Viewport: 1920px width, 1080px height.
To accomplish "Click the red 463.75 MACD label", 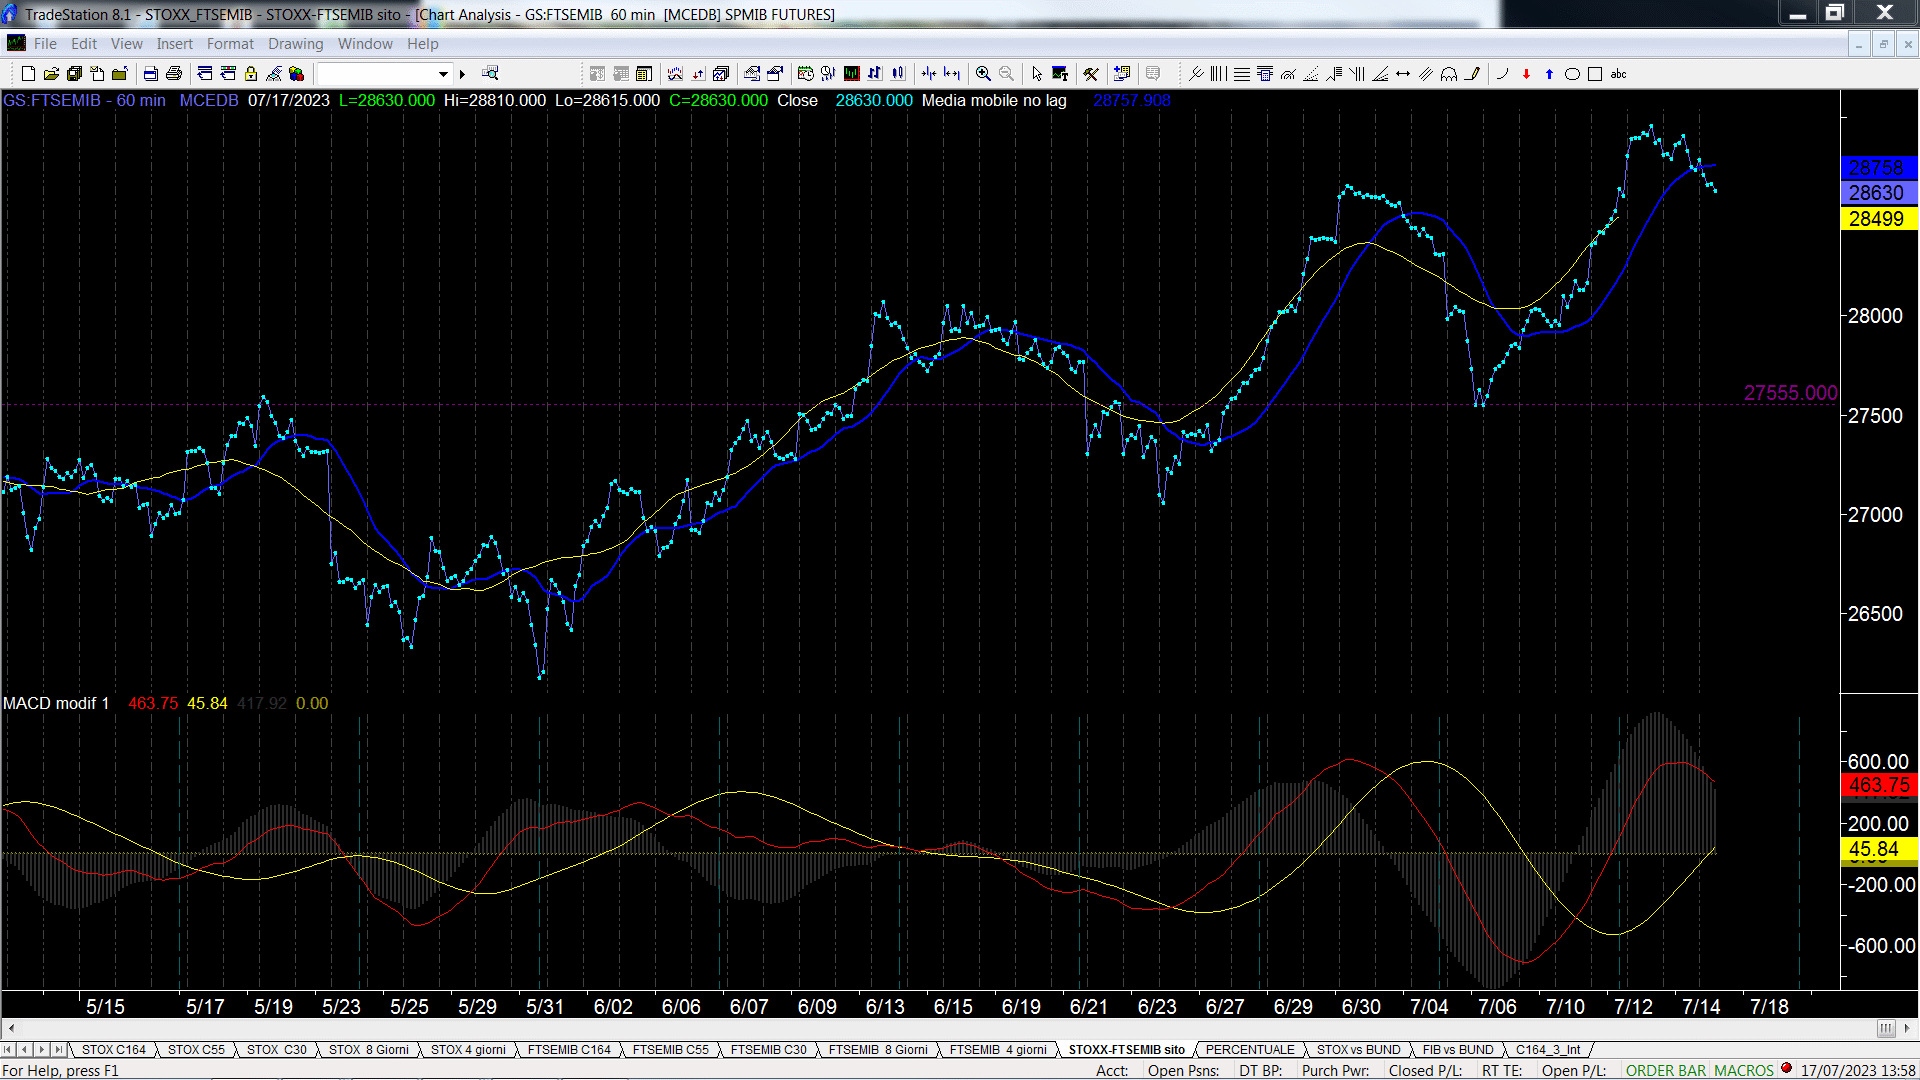I will (x=1878, y=785).
